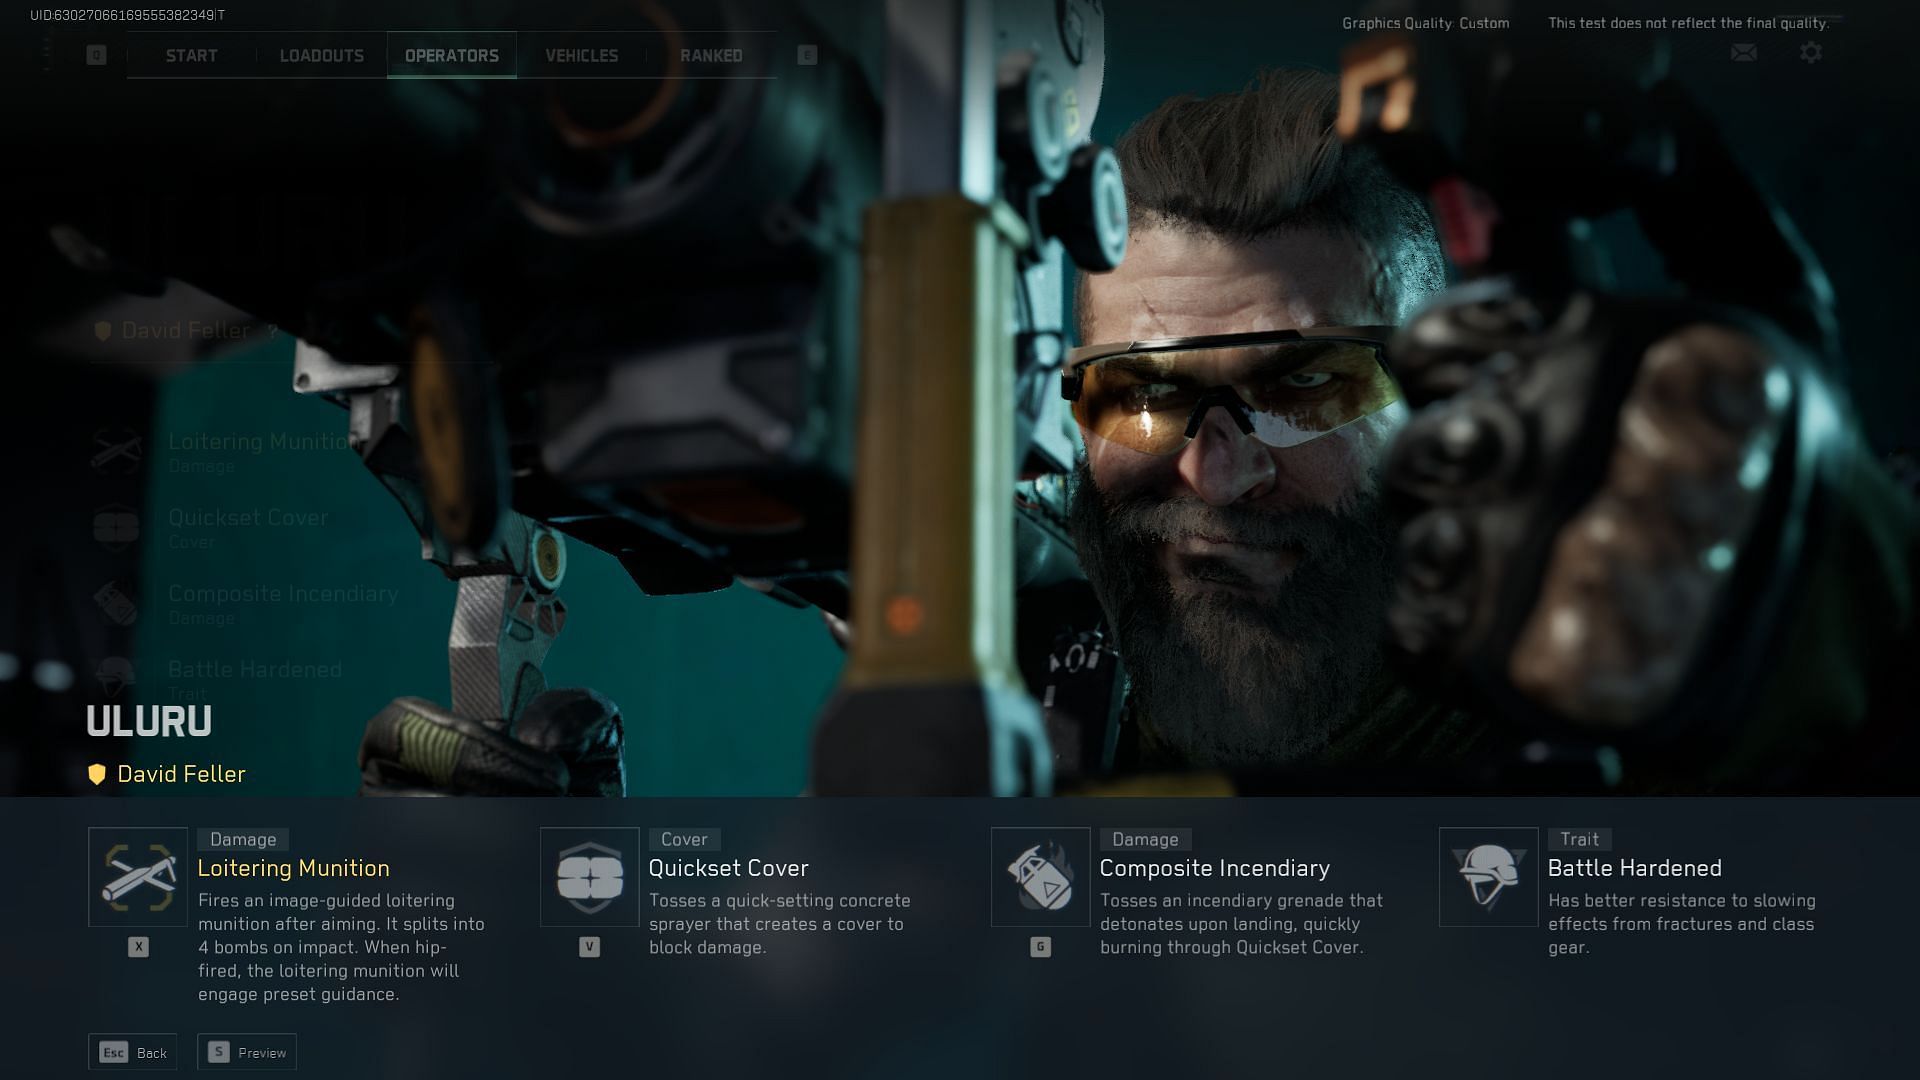Select the Battle Hardened trait icon
The width and height of the screenshot is (1920, 1080).
pyautogui.click(x=1487, y=876)
